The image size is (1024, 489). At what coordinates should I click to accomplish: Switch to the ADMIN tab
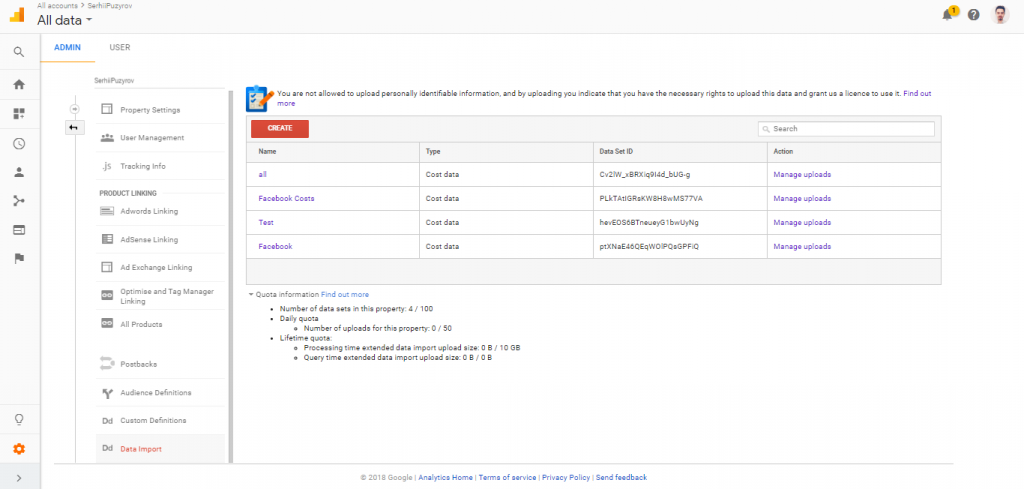[x=68, y=48]
